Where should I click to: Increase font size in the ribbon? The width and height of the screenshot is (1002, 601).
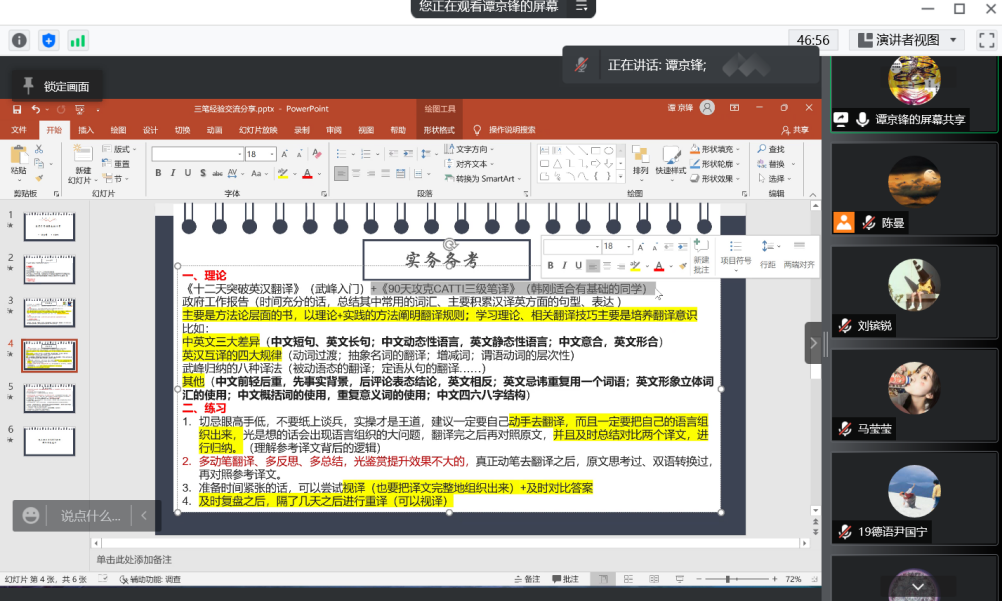284,154
